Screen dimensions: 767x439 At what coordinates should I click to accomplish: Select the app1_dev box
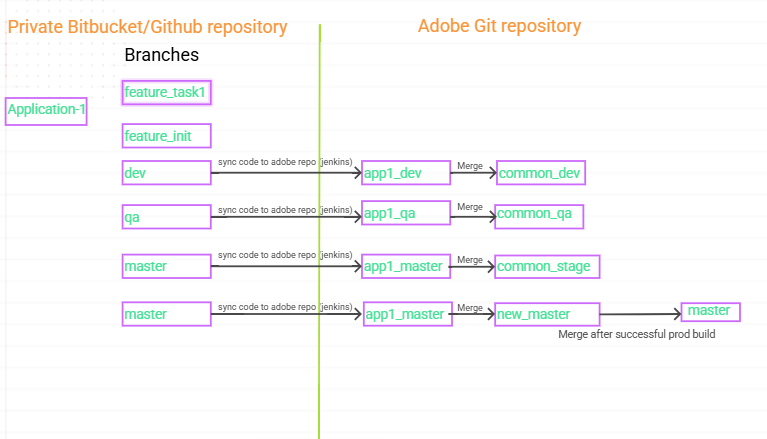click(x=406, y=173)
